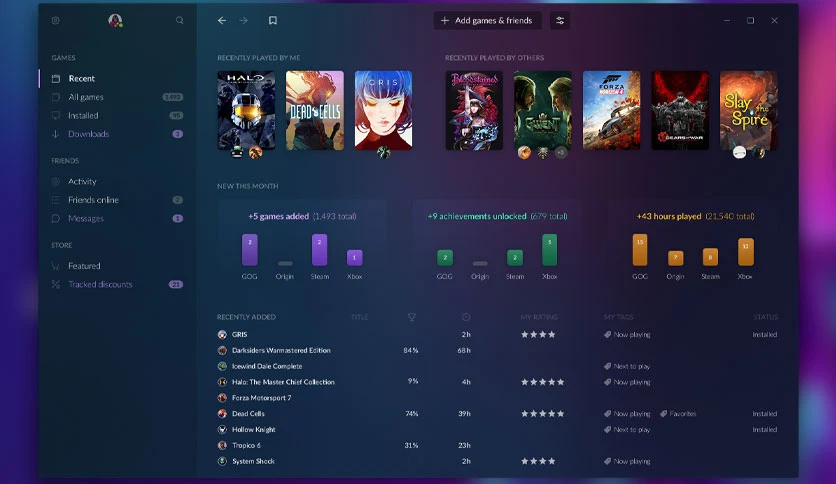Open the settings gear icon
This screenshot has width=836, height=484.
55,20
